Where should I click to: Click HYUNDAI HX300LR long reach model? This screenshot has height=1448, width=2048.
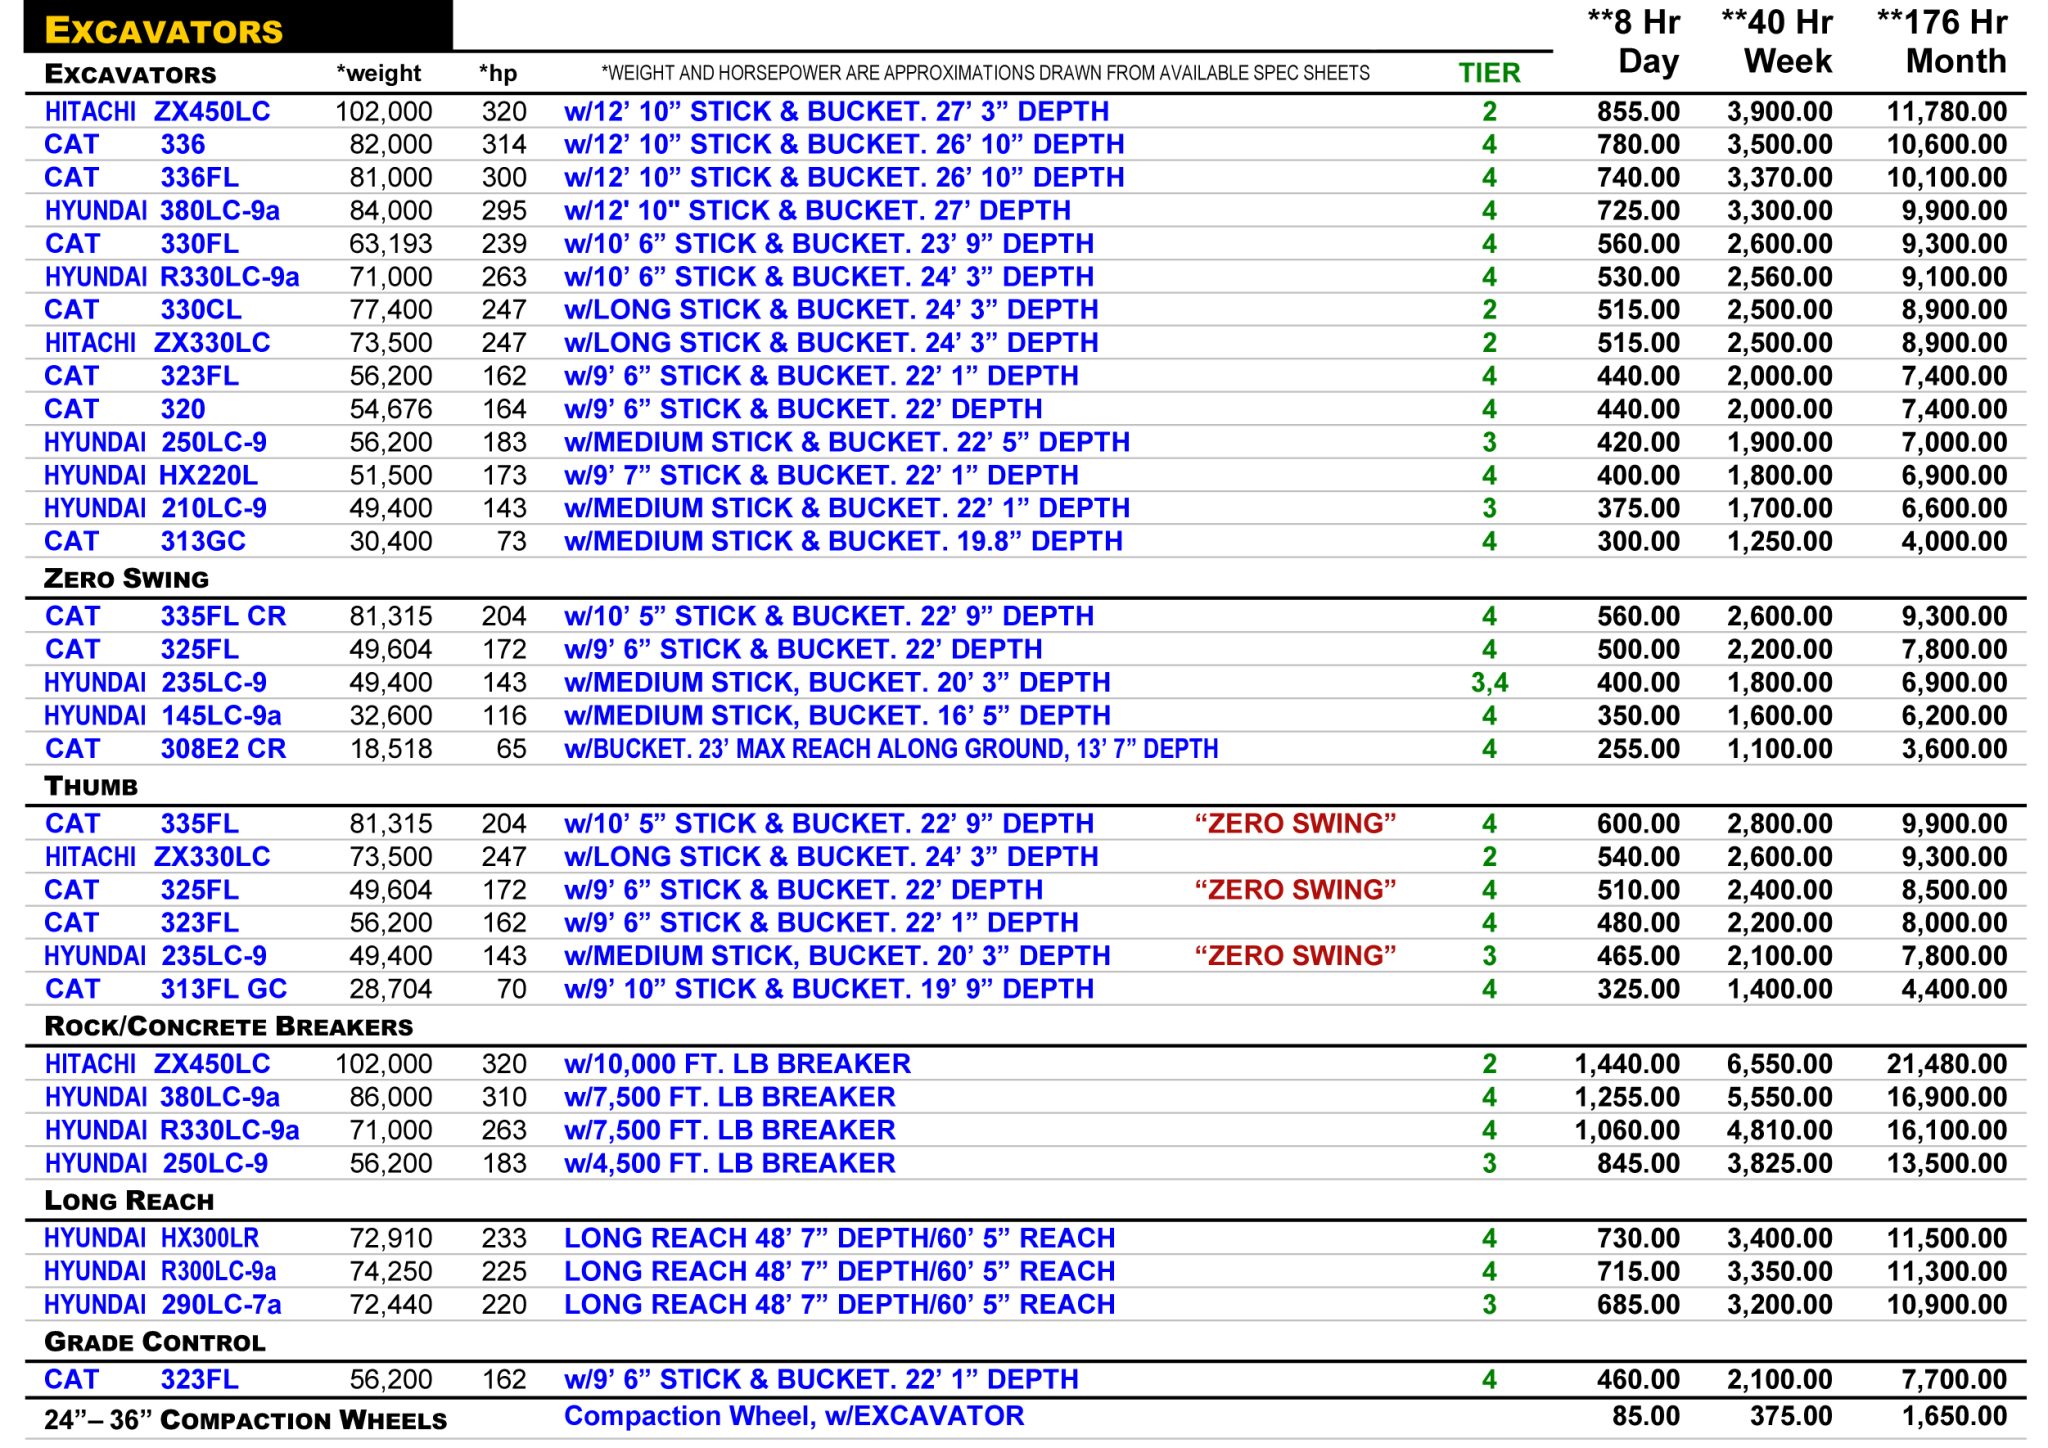pos(151,1238)
